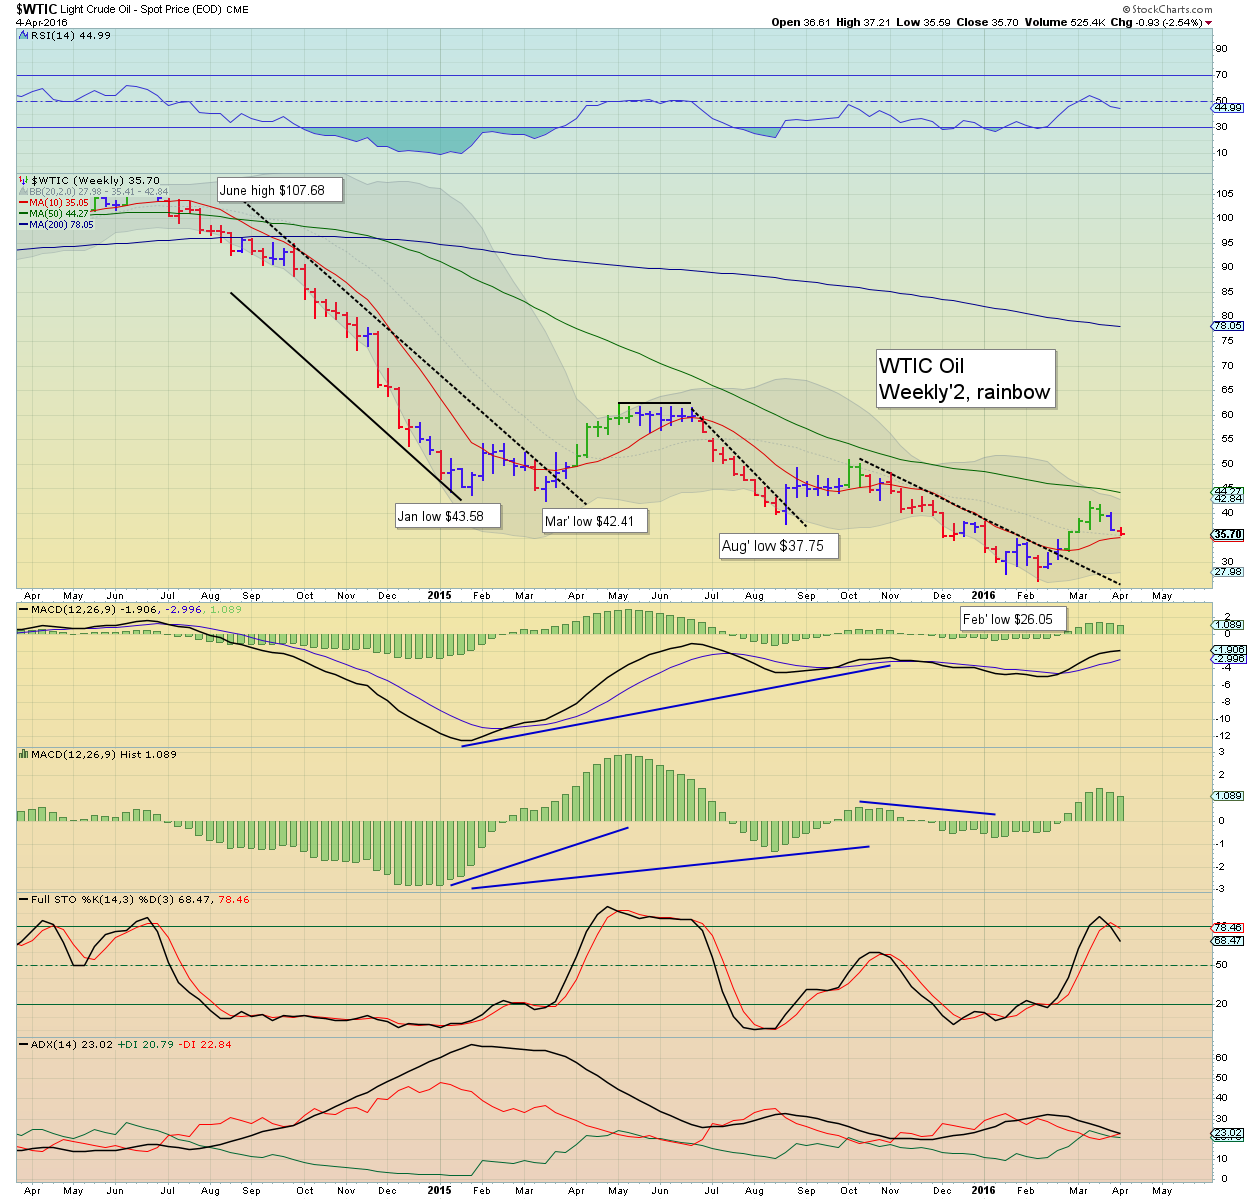Click the red down arrow after Chg
The width and height of the screenshot is (1250, 1200).
coord(1209,23)
